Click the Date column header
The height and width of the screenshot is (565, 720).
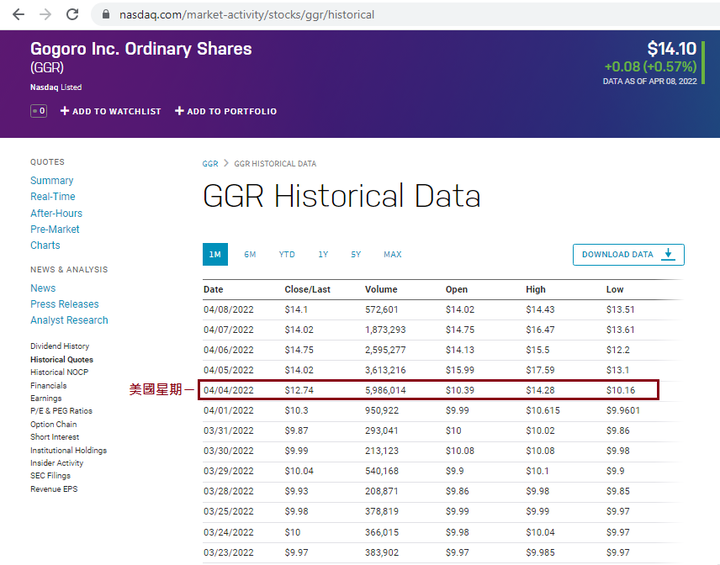click(x=214, y=289)
